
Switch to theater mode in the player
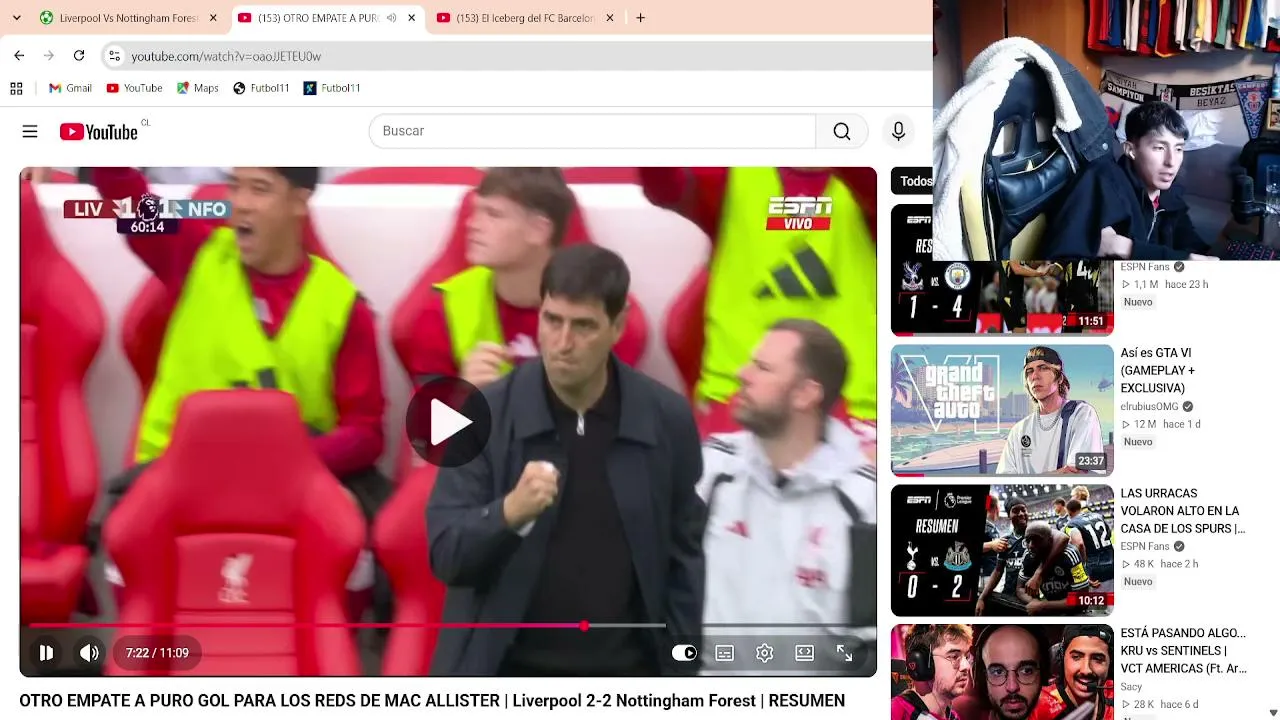(805, 653)
